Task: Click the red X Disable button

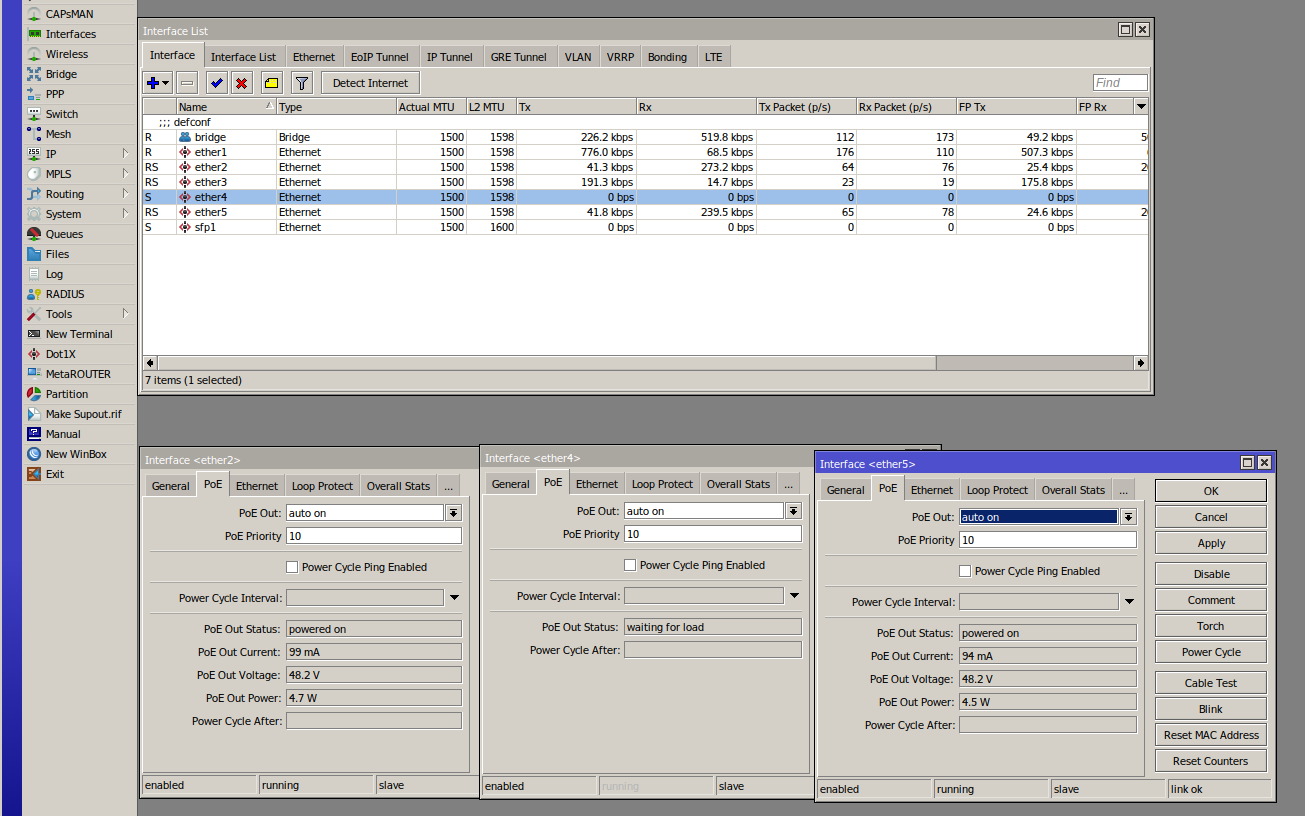Action: click(x=242, y=83)
